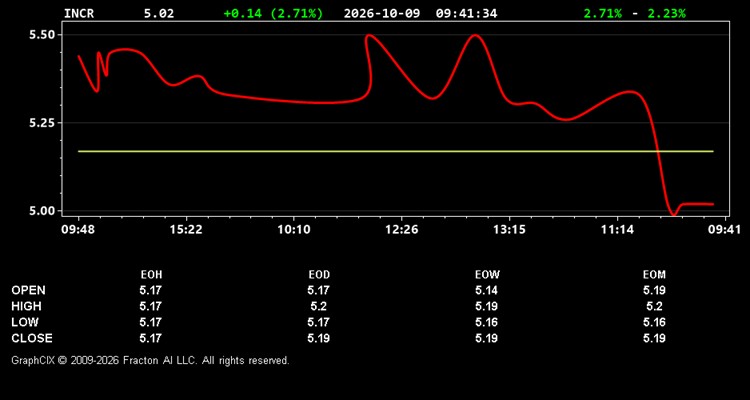This screenshot has width=750, height=400.
Task: Select the EOH CLOSE cell 5.17
Action: click(x=151, y=338)
